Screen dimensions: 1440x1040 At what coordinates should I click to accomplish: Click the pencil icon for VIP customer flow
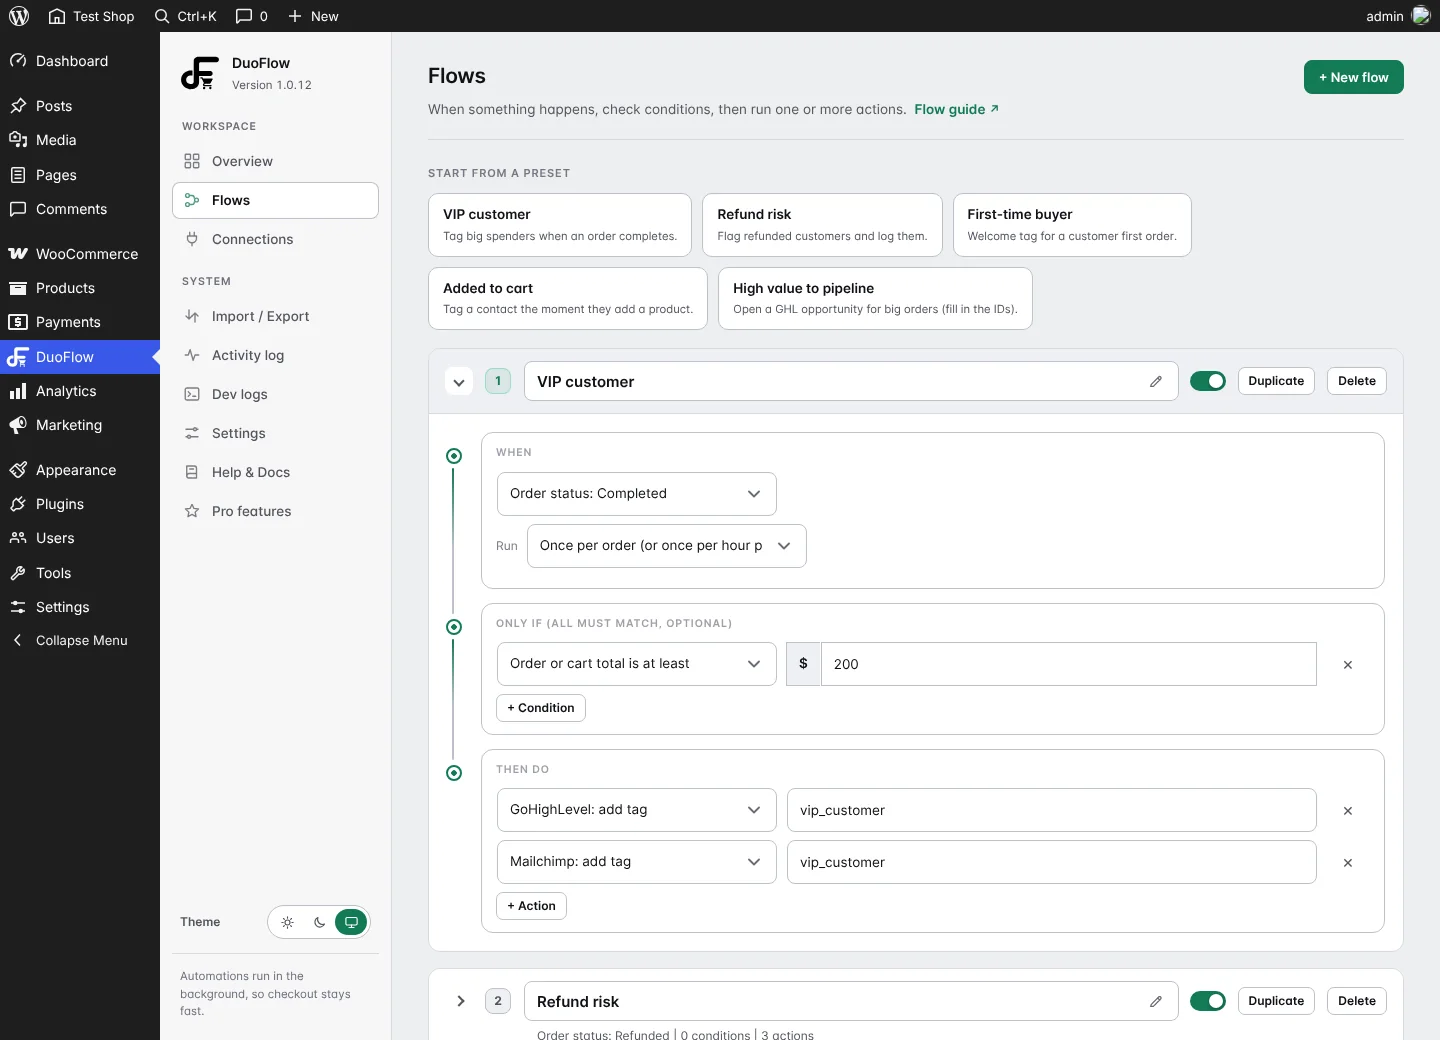(1156, 381)
